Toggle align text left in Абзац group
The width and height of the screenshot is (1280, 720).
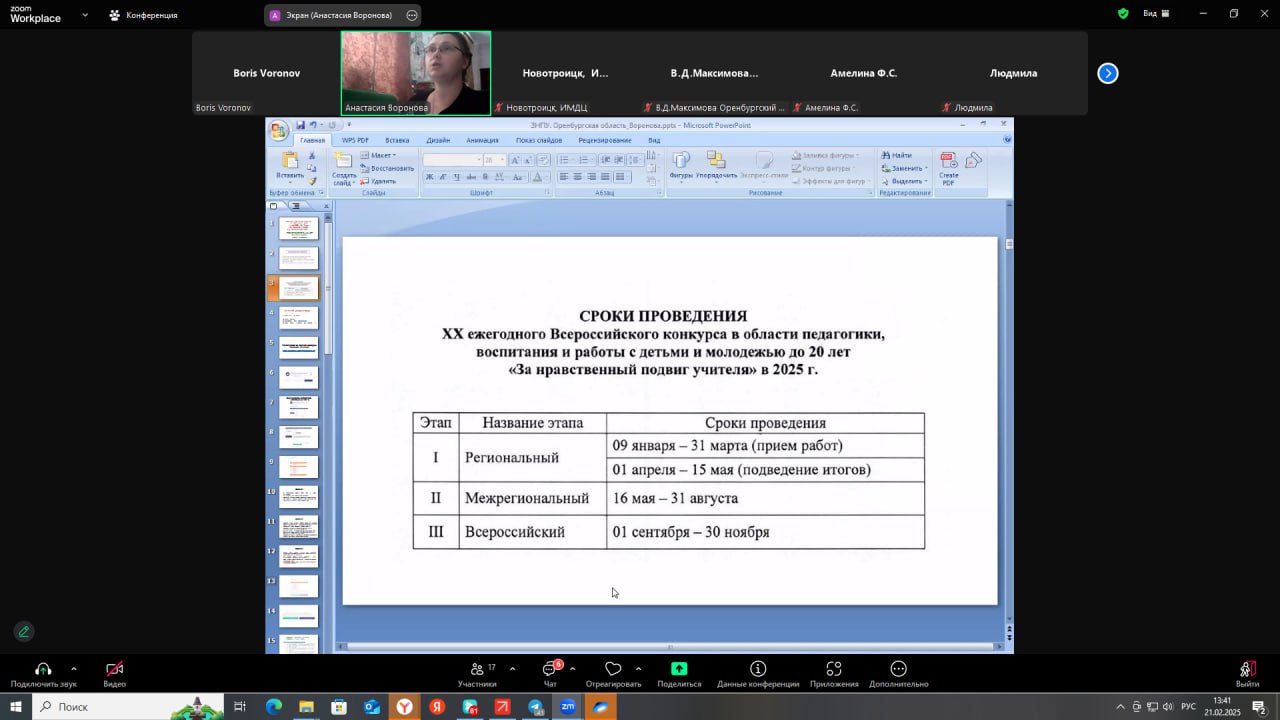click(x=563, y=177)
